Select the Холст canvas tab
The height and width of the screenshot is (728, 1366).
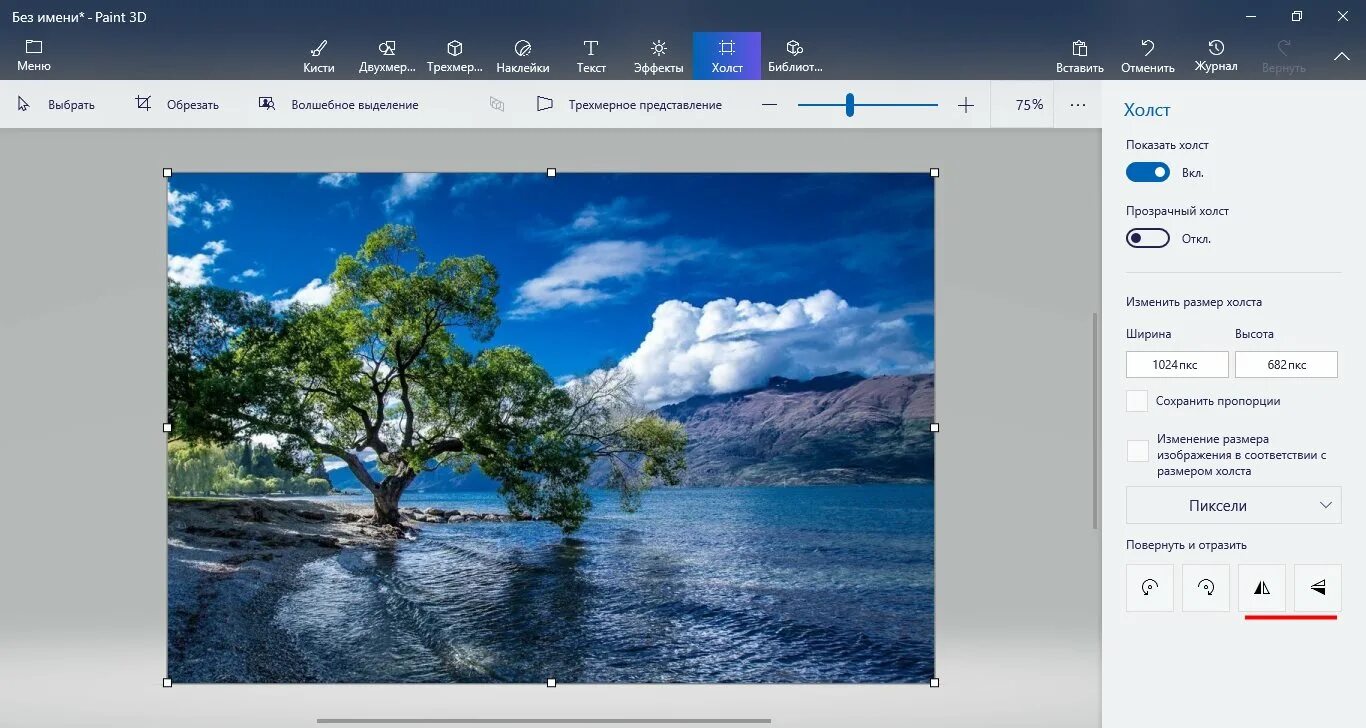pos(727,56)
